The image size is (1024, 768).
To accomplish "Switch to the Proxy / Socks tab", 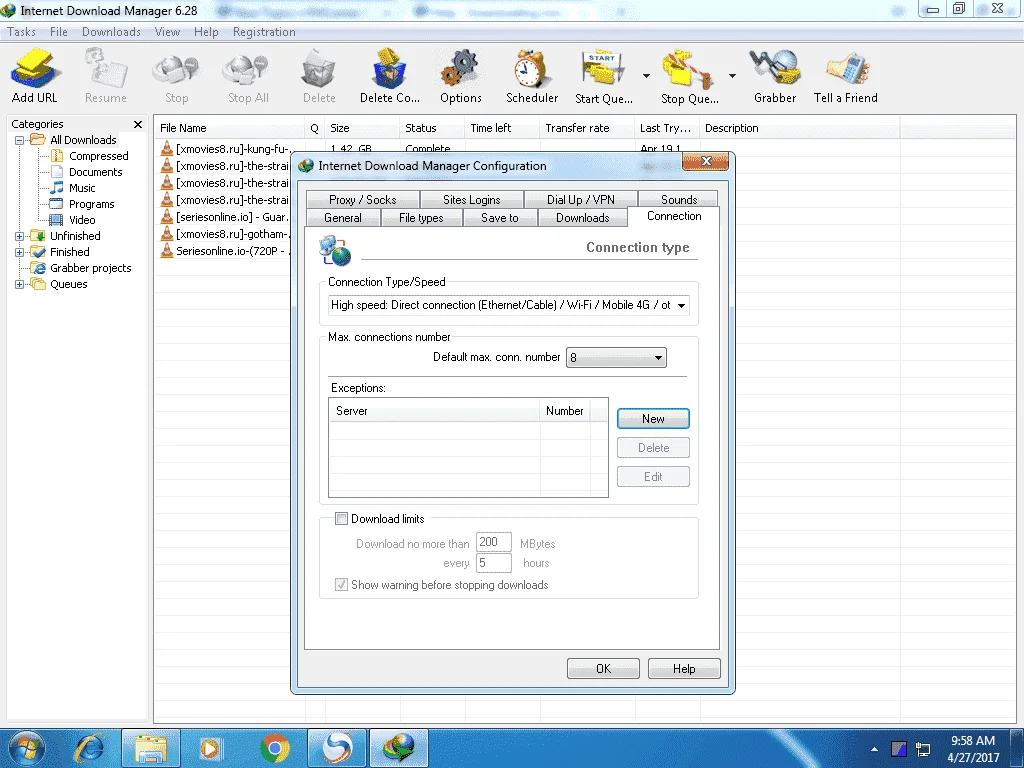I will 362,200.
